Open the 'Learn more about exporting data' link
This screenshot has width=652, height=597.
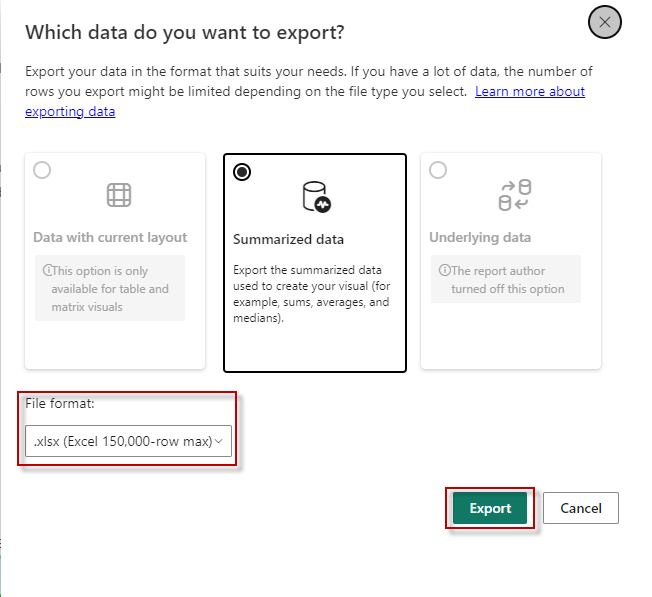click(529, 92)
